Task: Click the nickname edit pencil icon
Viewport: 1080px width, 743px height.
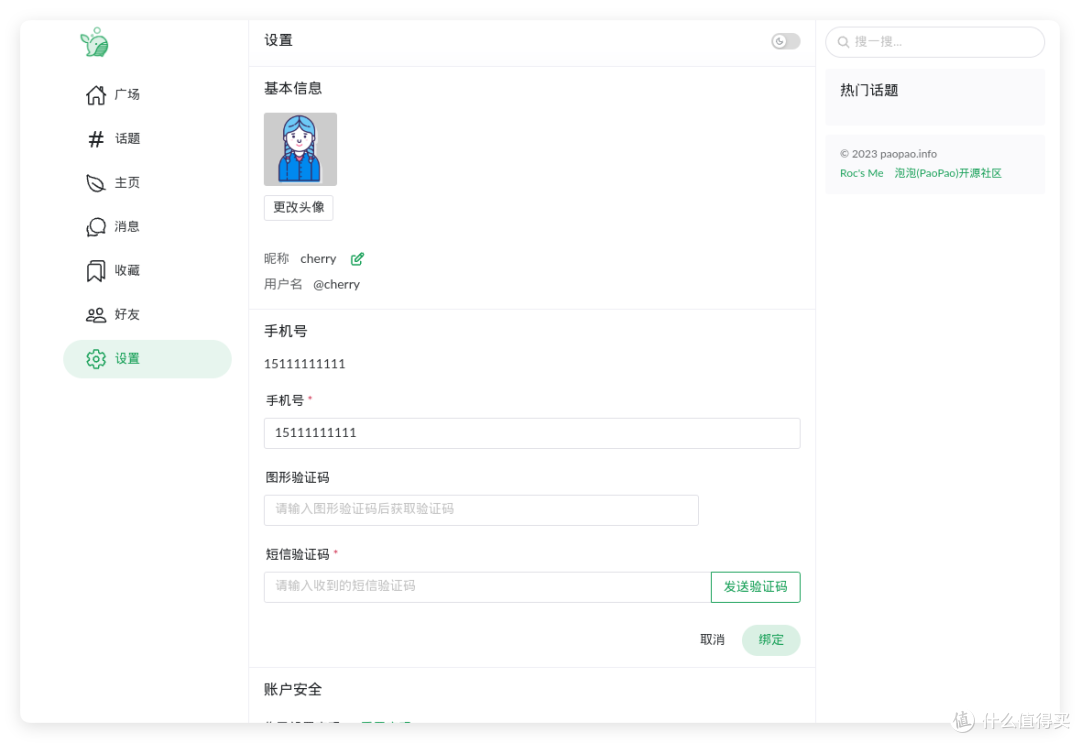Action: (x=357, y=259)
